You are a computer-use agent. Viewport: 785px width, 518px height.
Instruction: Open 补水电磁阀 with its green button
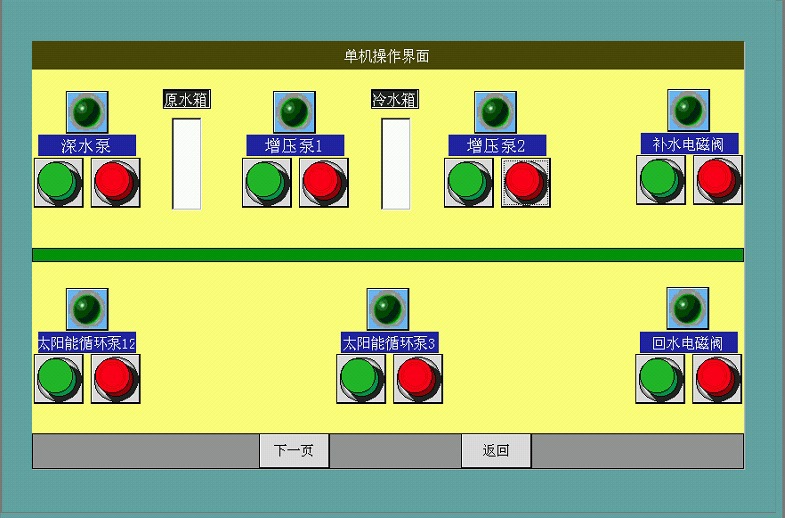tap(661, 180)
